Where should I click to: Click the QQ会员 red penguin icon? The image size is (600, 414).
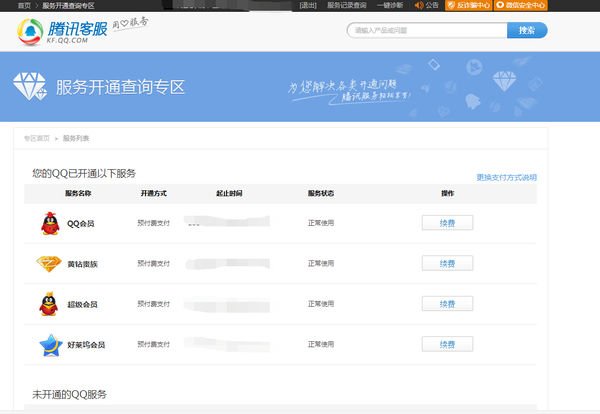50,223
